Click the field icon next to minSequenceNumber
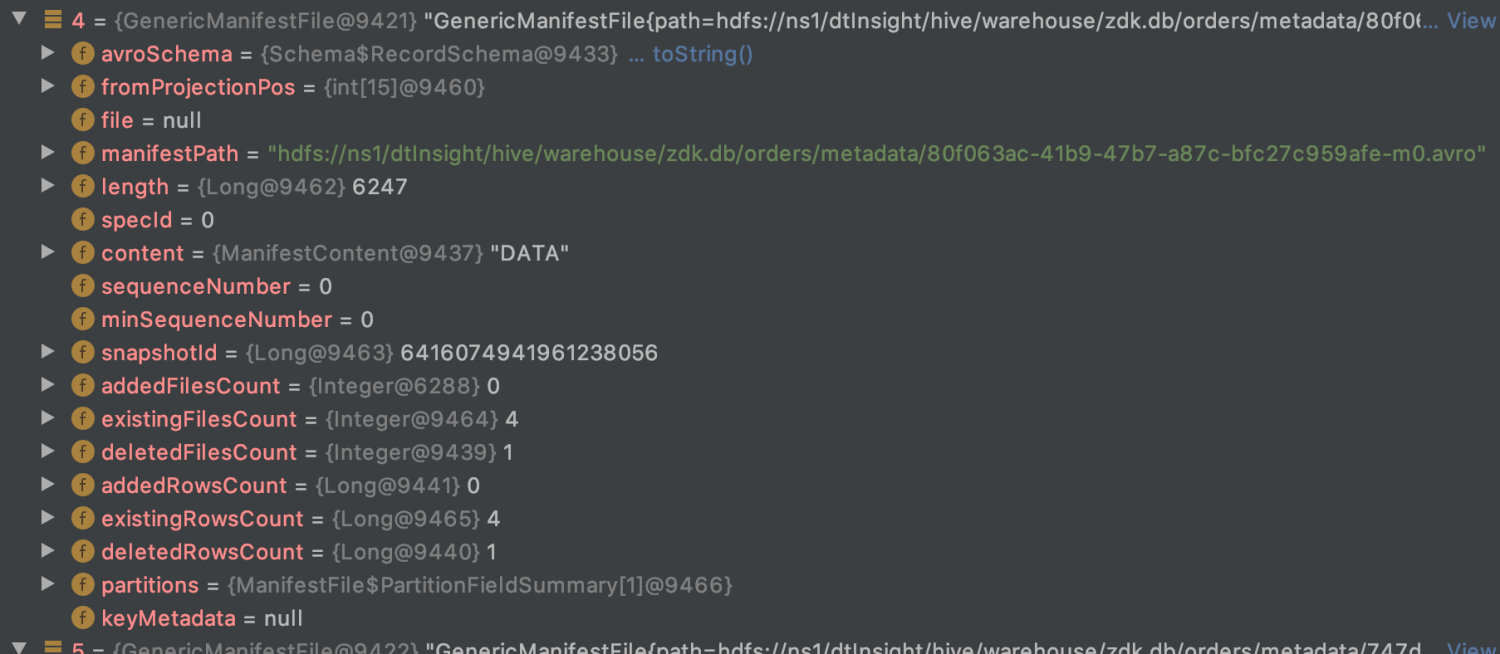1500x654 pixels. point(83,319)
